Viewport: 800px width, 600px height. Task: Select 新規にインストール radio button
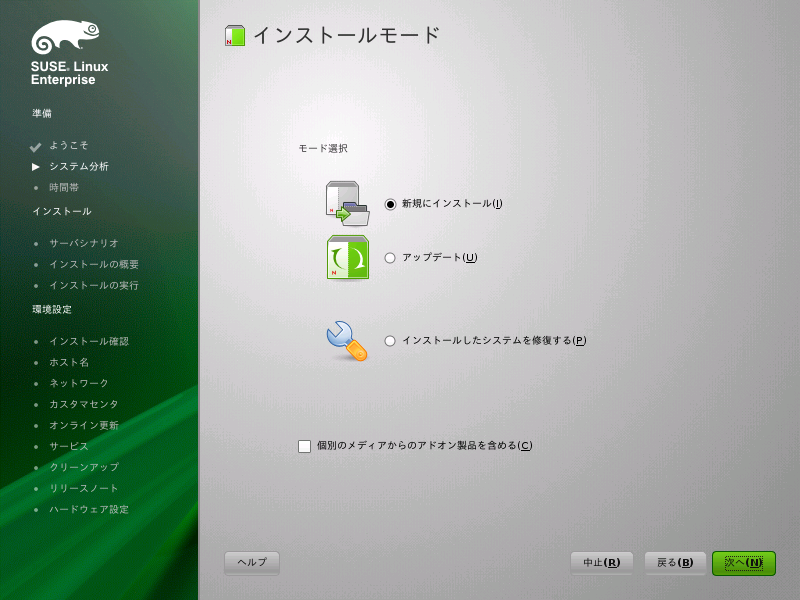click(390, 204)
